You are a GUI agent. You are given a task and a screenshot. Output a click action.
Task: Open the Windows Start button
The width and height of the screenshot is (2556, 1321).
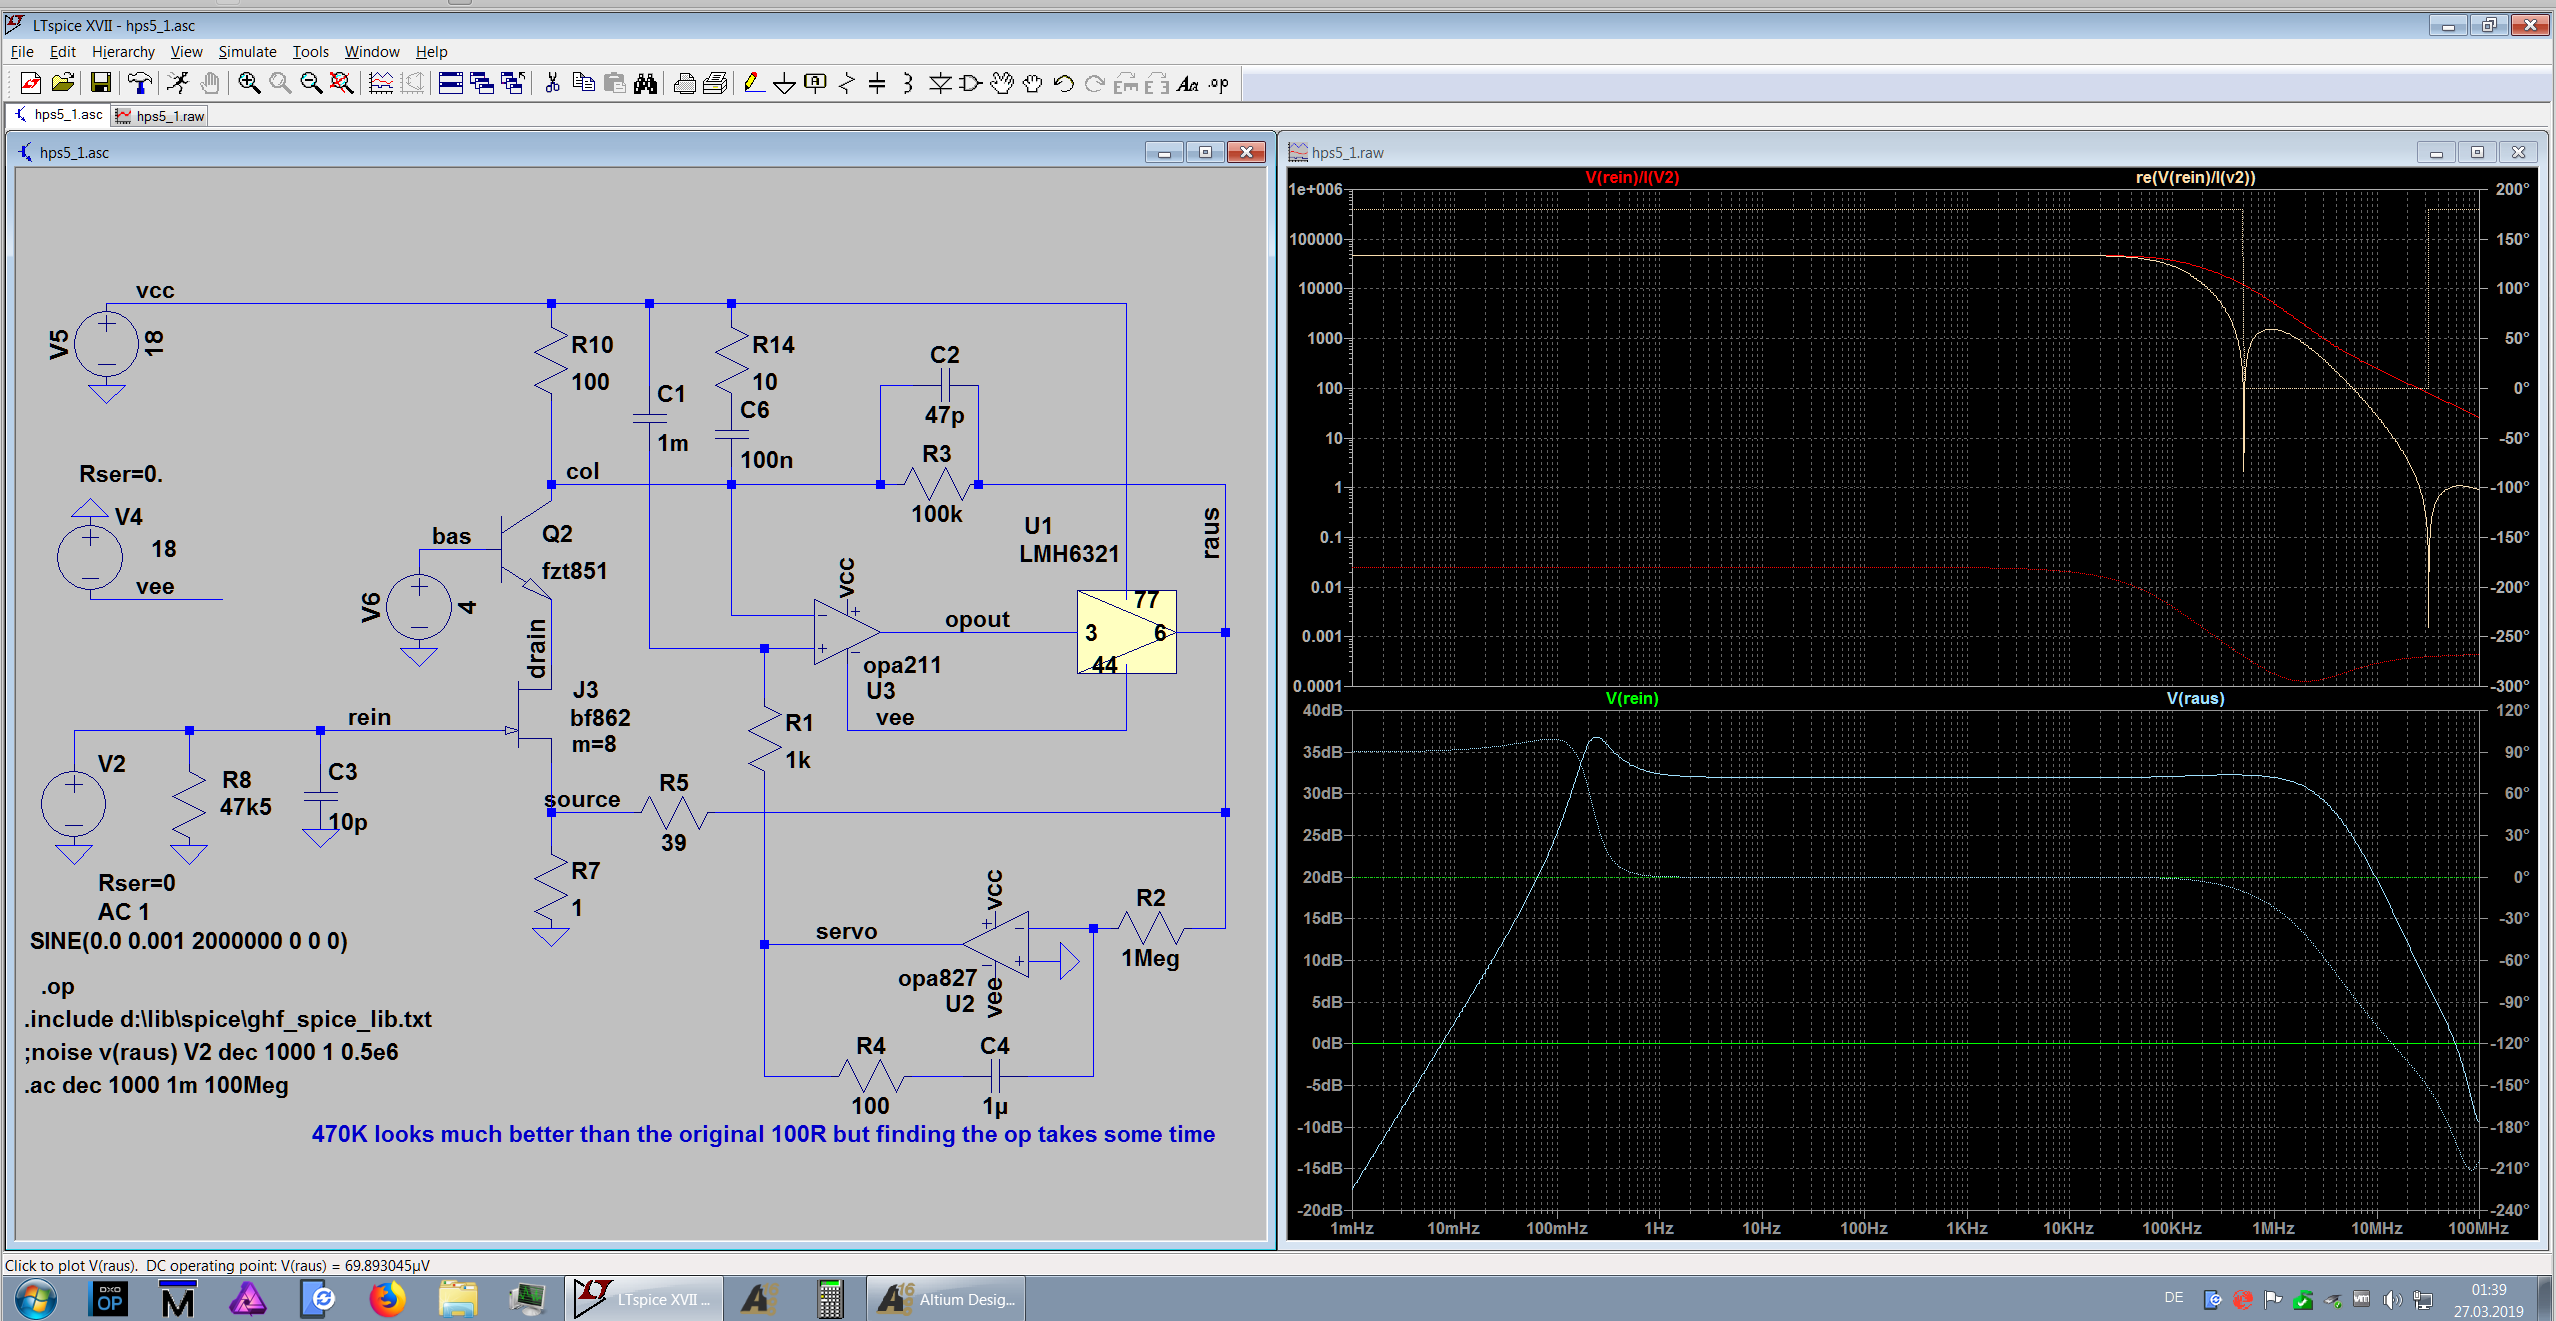[x=36, y=1299]
